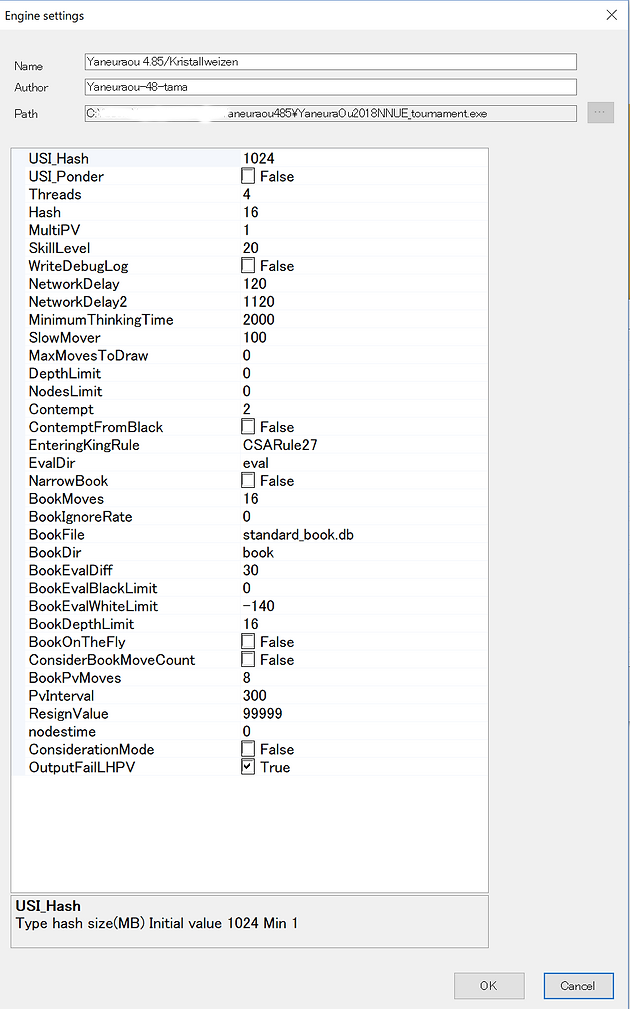Select the NetworkDelay value 120
The image size is (630, 1009).
pos(255,284)
